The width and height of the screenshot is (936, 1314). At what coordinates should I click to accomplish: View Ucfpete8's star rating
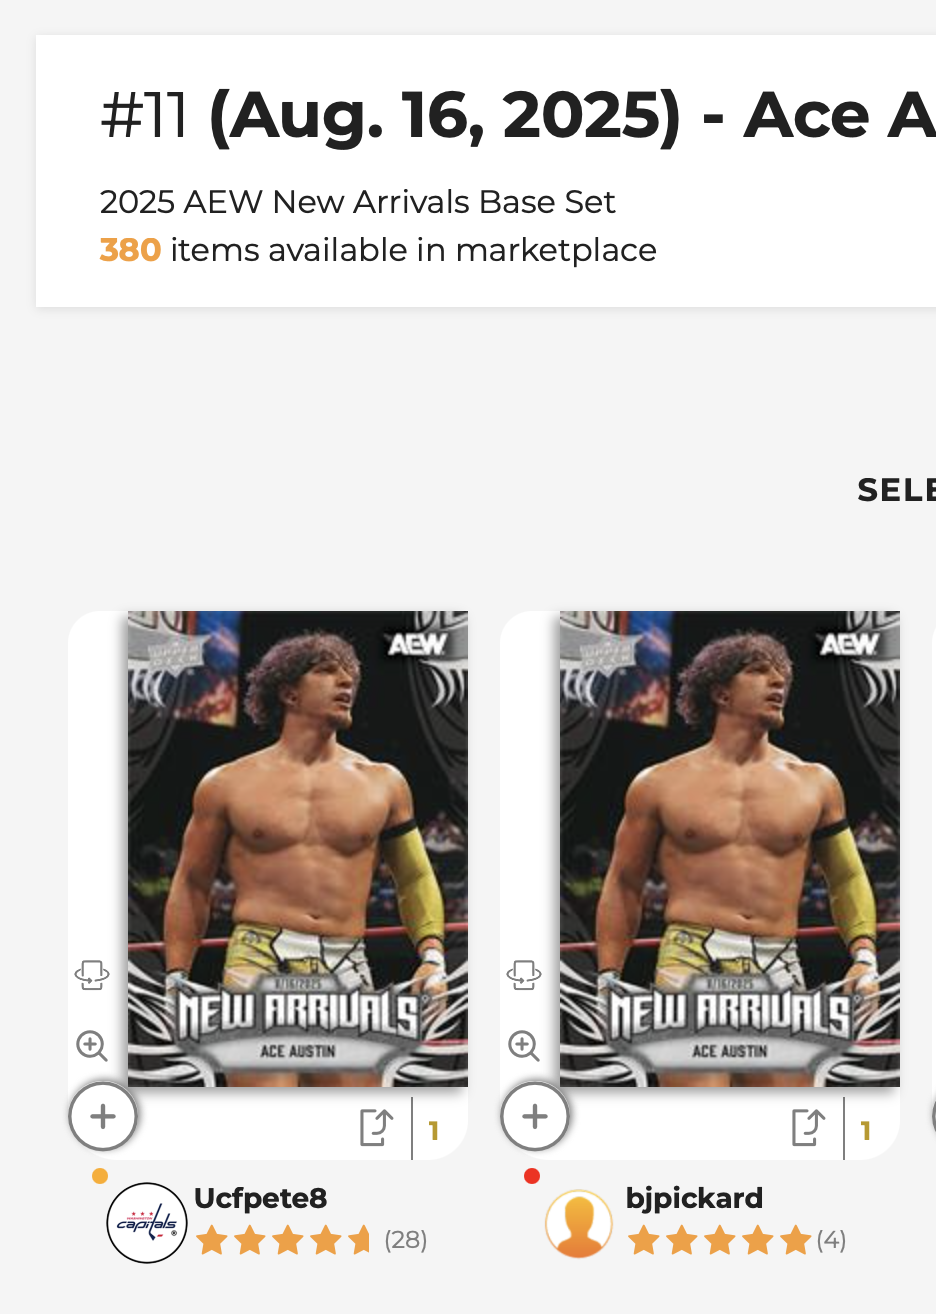[x=284, y=1241]
